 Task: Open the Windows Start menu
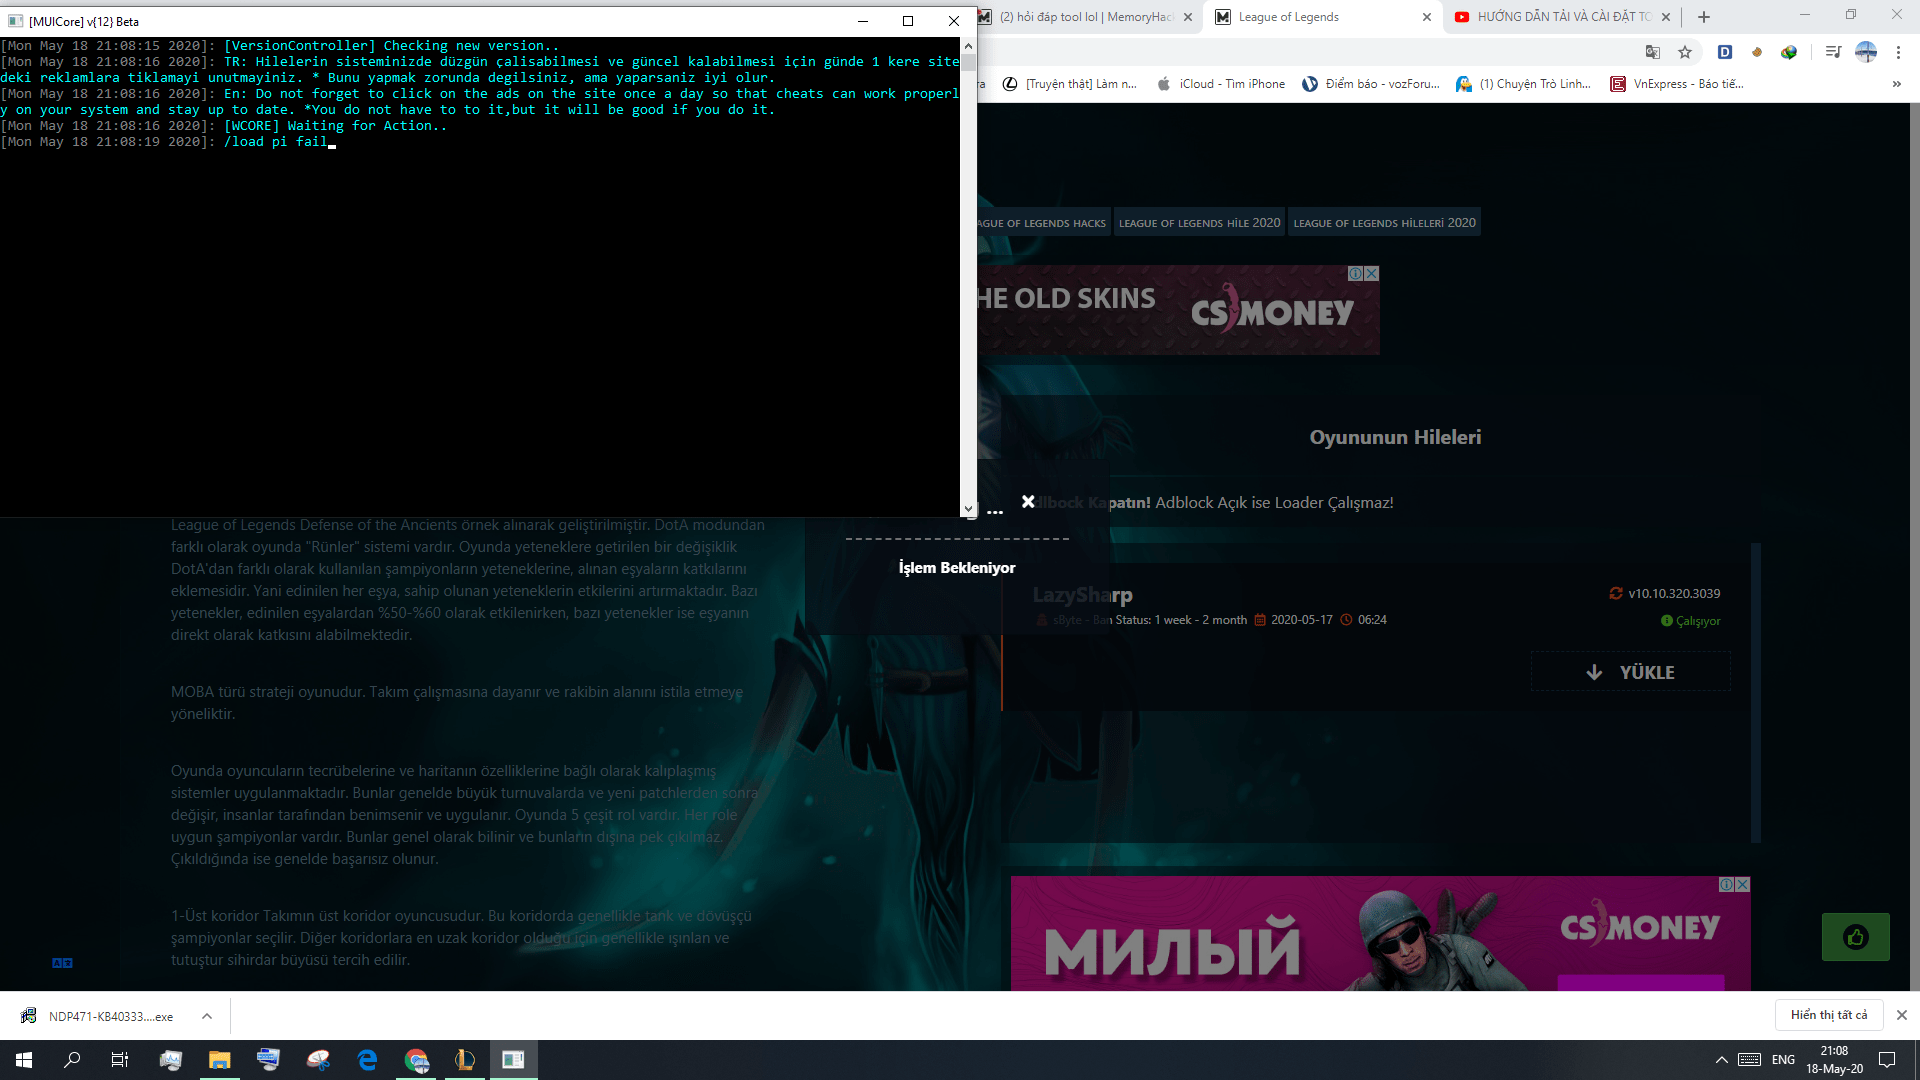tap(24, 1060)
